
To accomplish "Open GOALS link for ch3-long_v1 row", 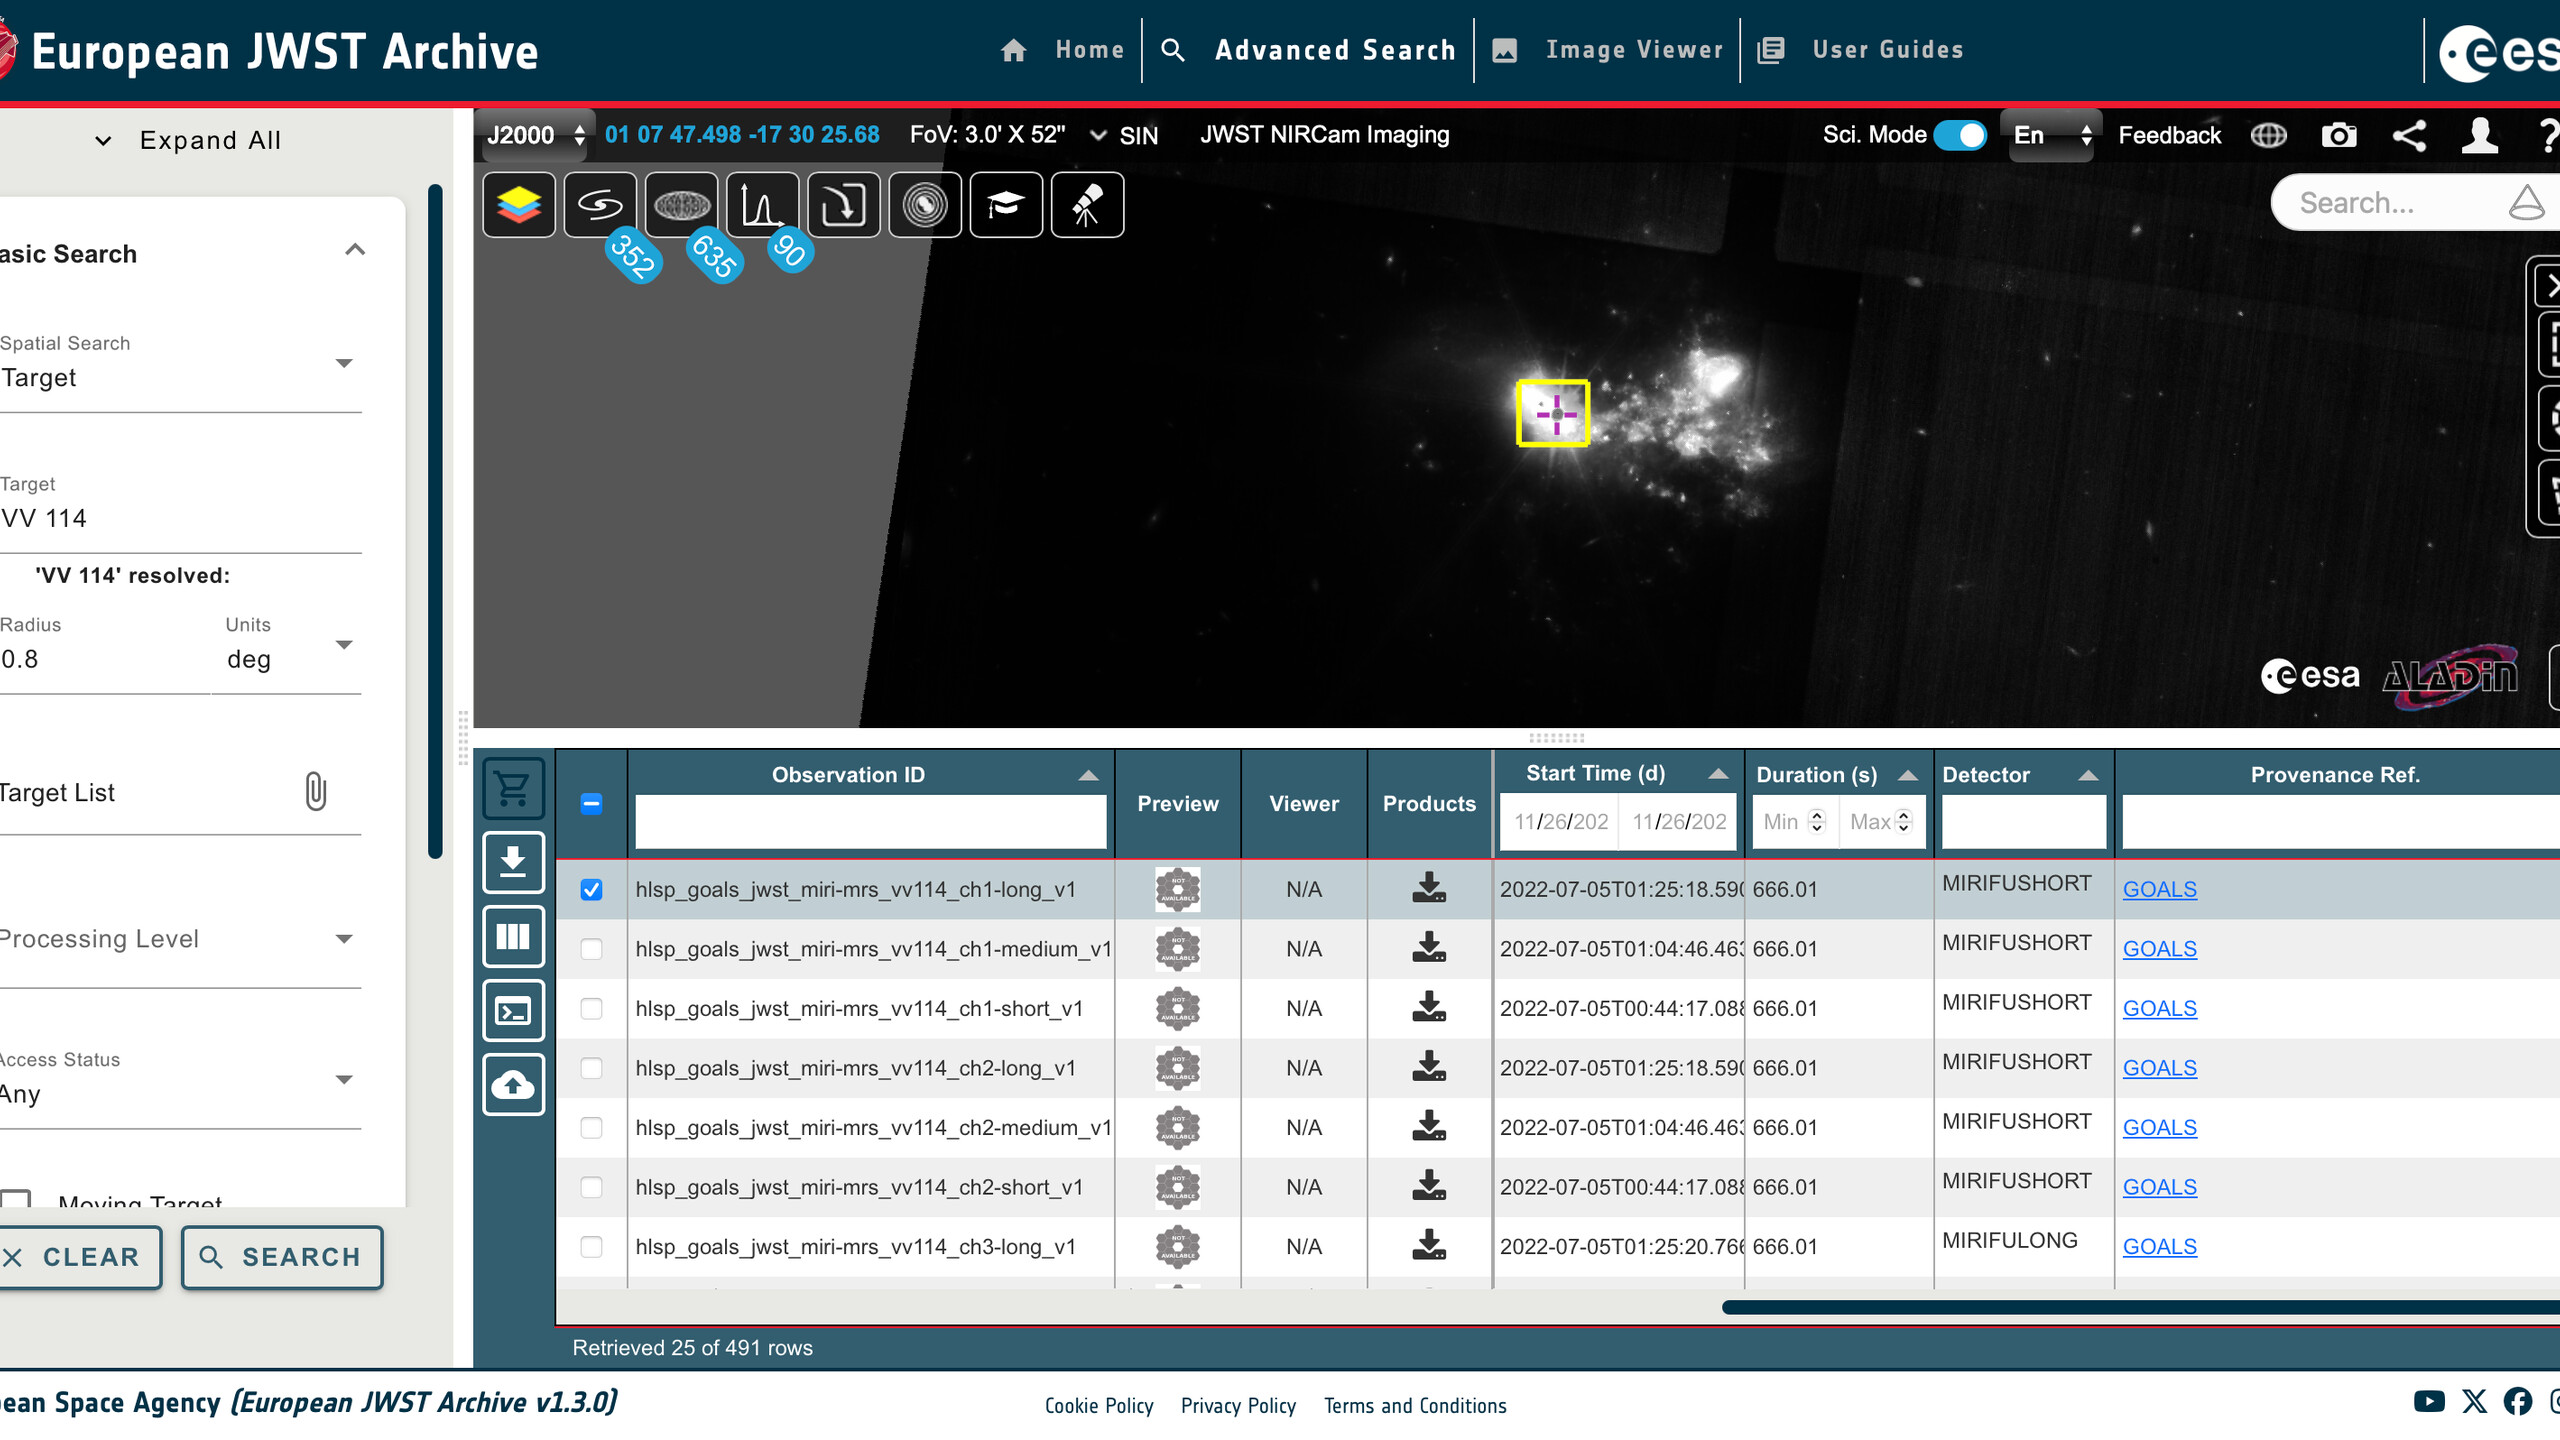I will pos(2159,1246).
